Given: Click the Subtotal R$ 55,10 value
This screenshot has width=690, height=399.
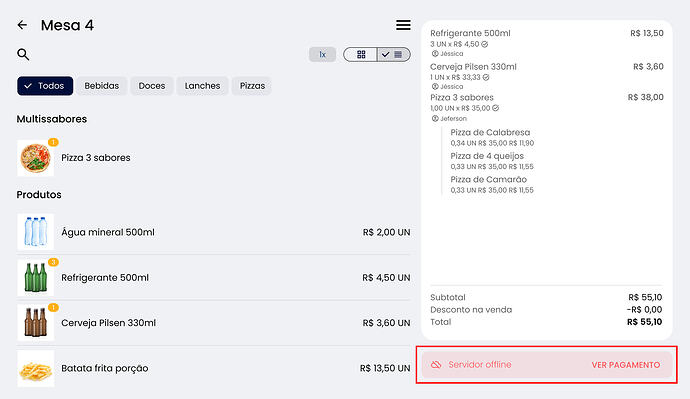Looking at the screenshot, I should 645,297.
